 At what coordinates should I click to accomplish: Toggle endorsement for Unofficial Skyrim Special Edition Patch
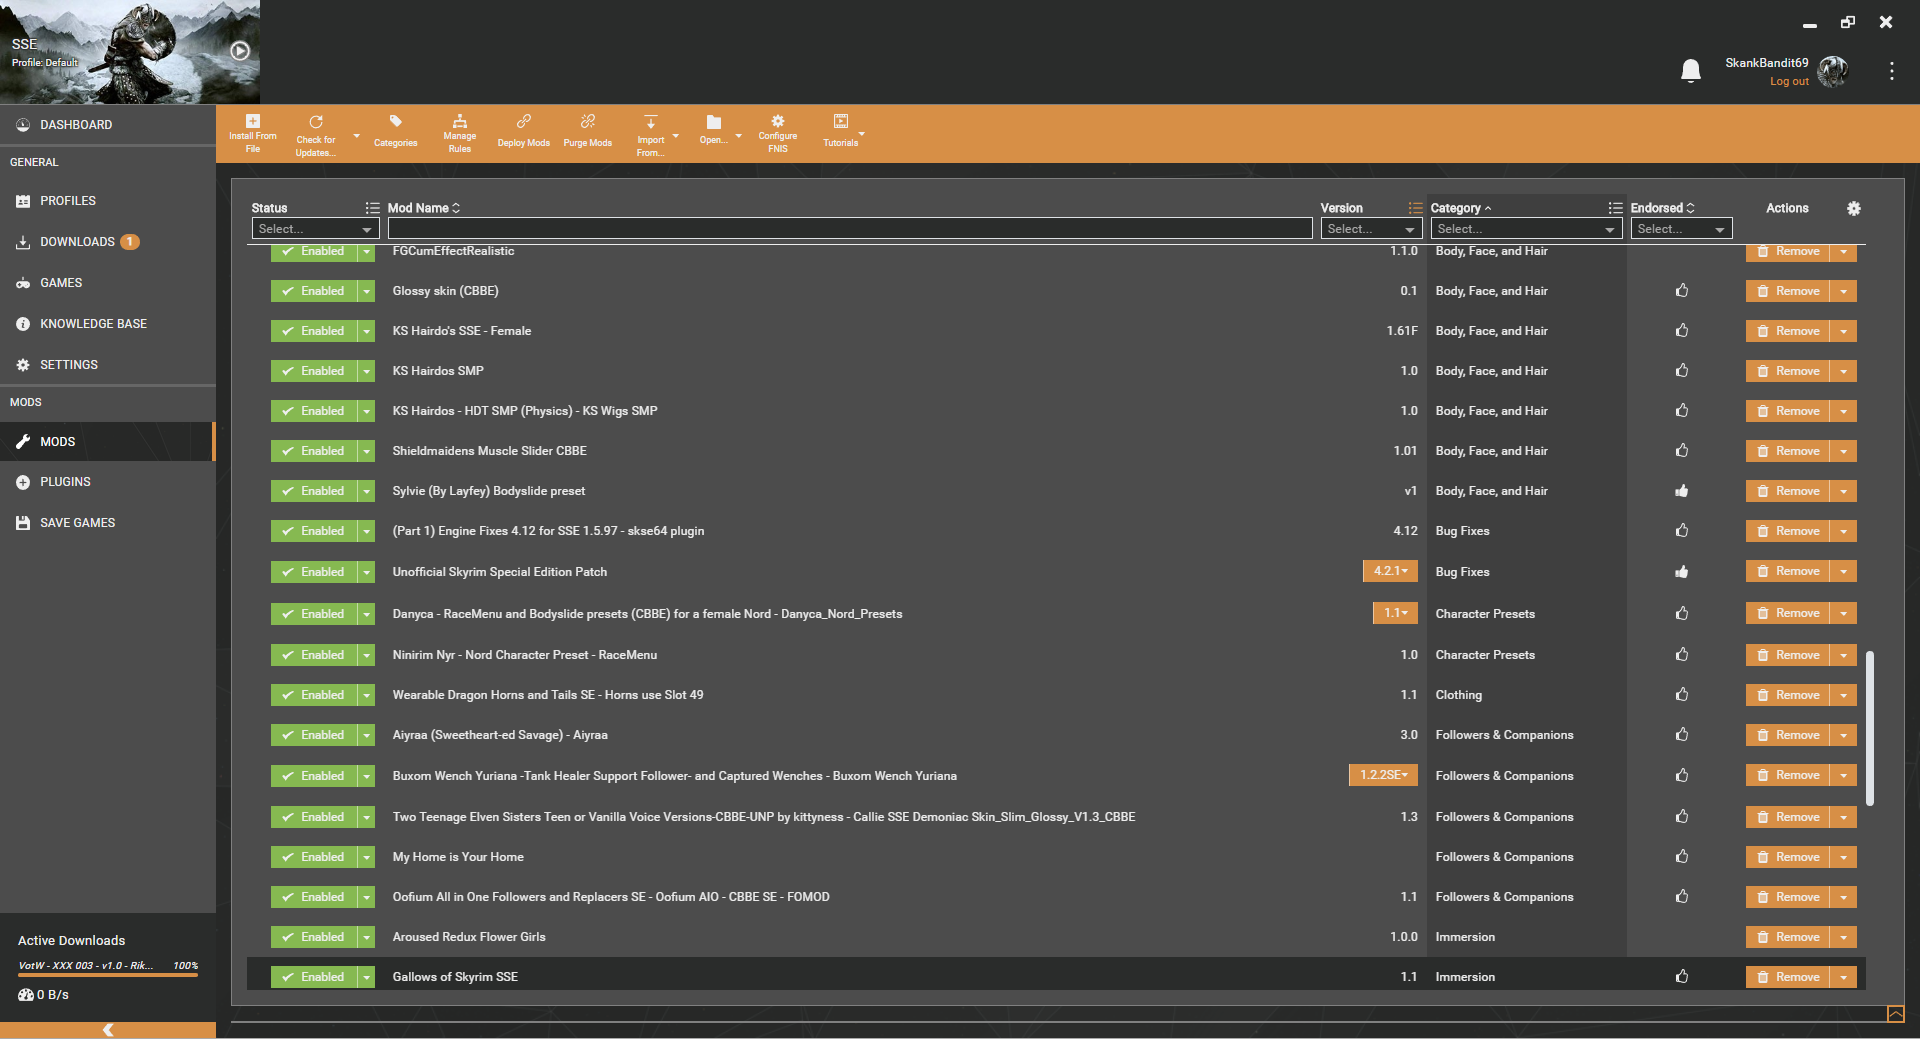(1682, 572)
